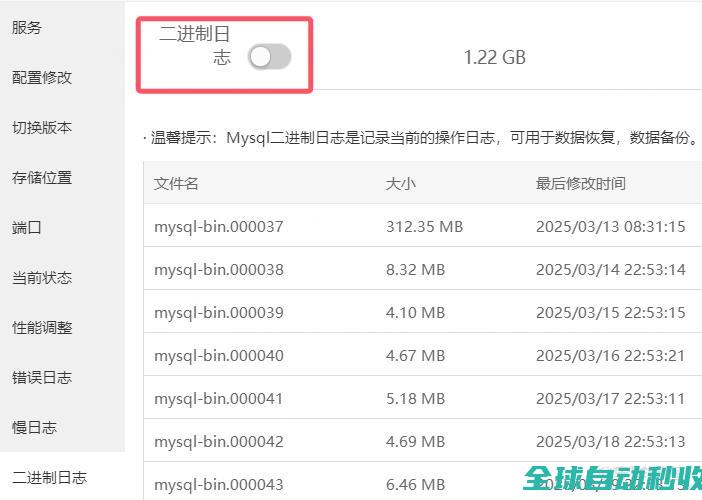This screenshot has width=702, height=500.
Task: Click the 大小 column header
Action: [400, 184]
